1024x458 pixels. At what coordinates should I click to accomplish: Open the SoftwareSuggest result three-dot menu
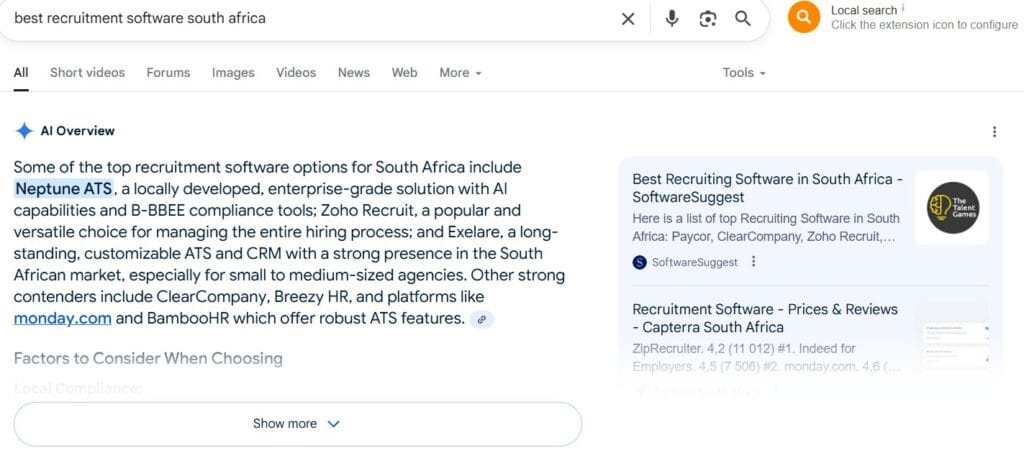pyautogui.click(x=754, y=262)
